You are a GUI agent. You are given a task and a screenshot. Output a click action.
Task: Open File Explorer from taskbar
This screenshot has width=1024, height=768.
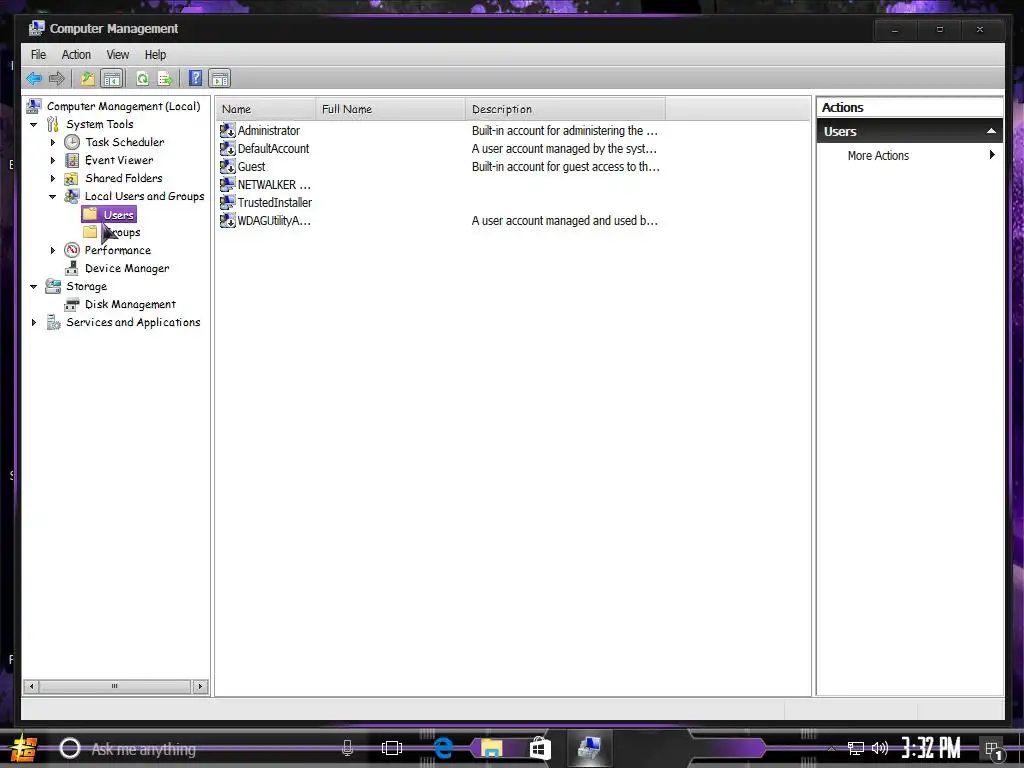point(491,748)
